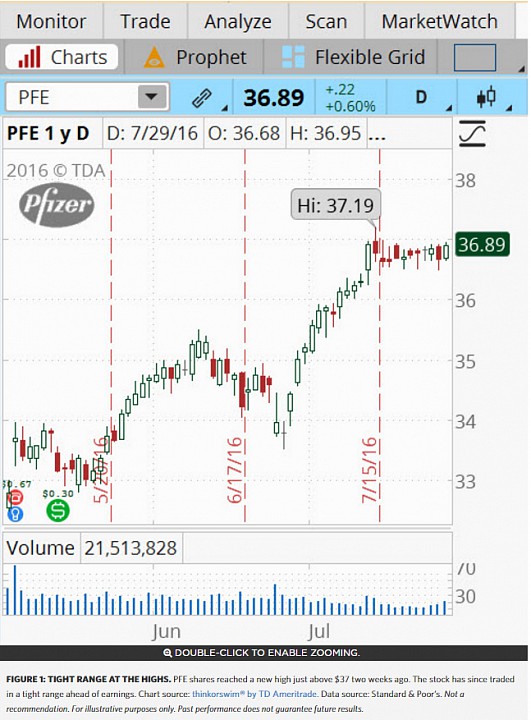Open the Prophet sub-tab
This screenshot has height=720, width=531.
click(x=194, y=57)
